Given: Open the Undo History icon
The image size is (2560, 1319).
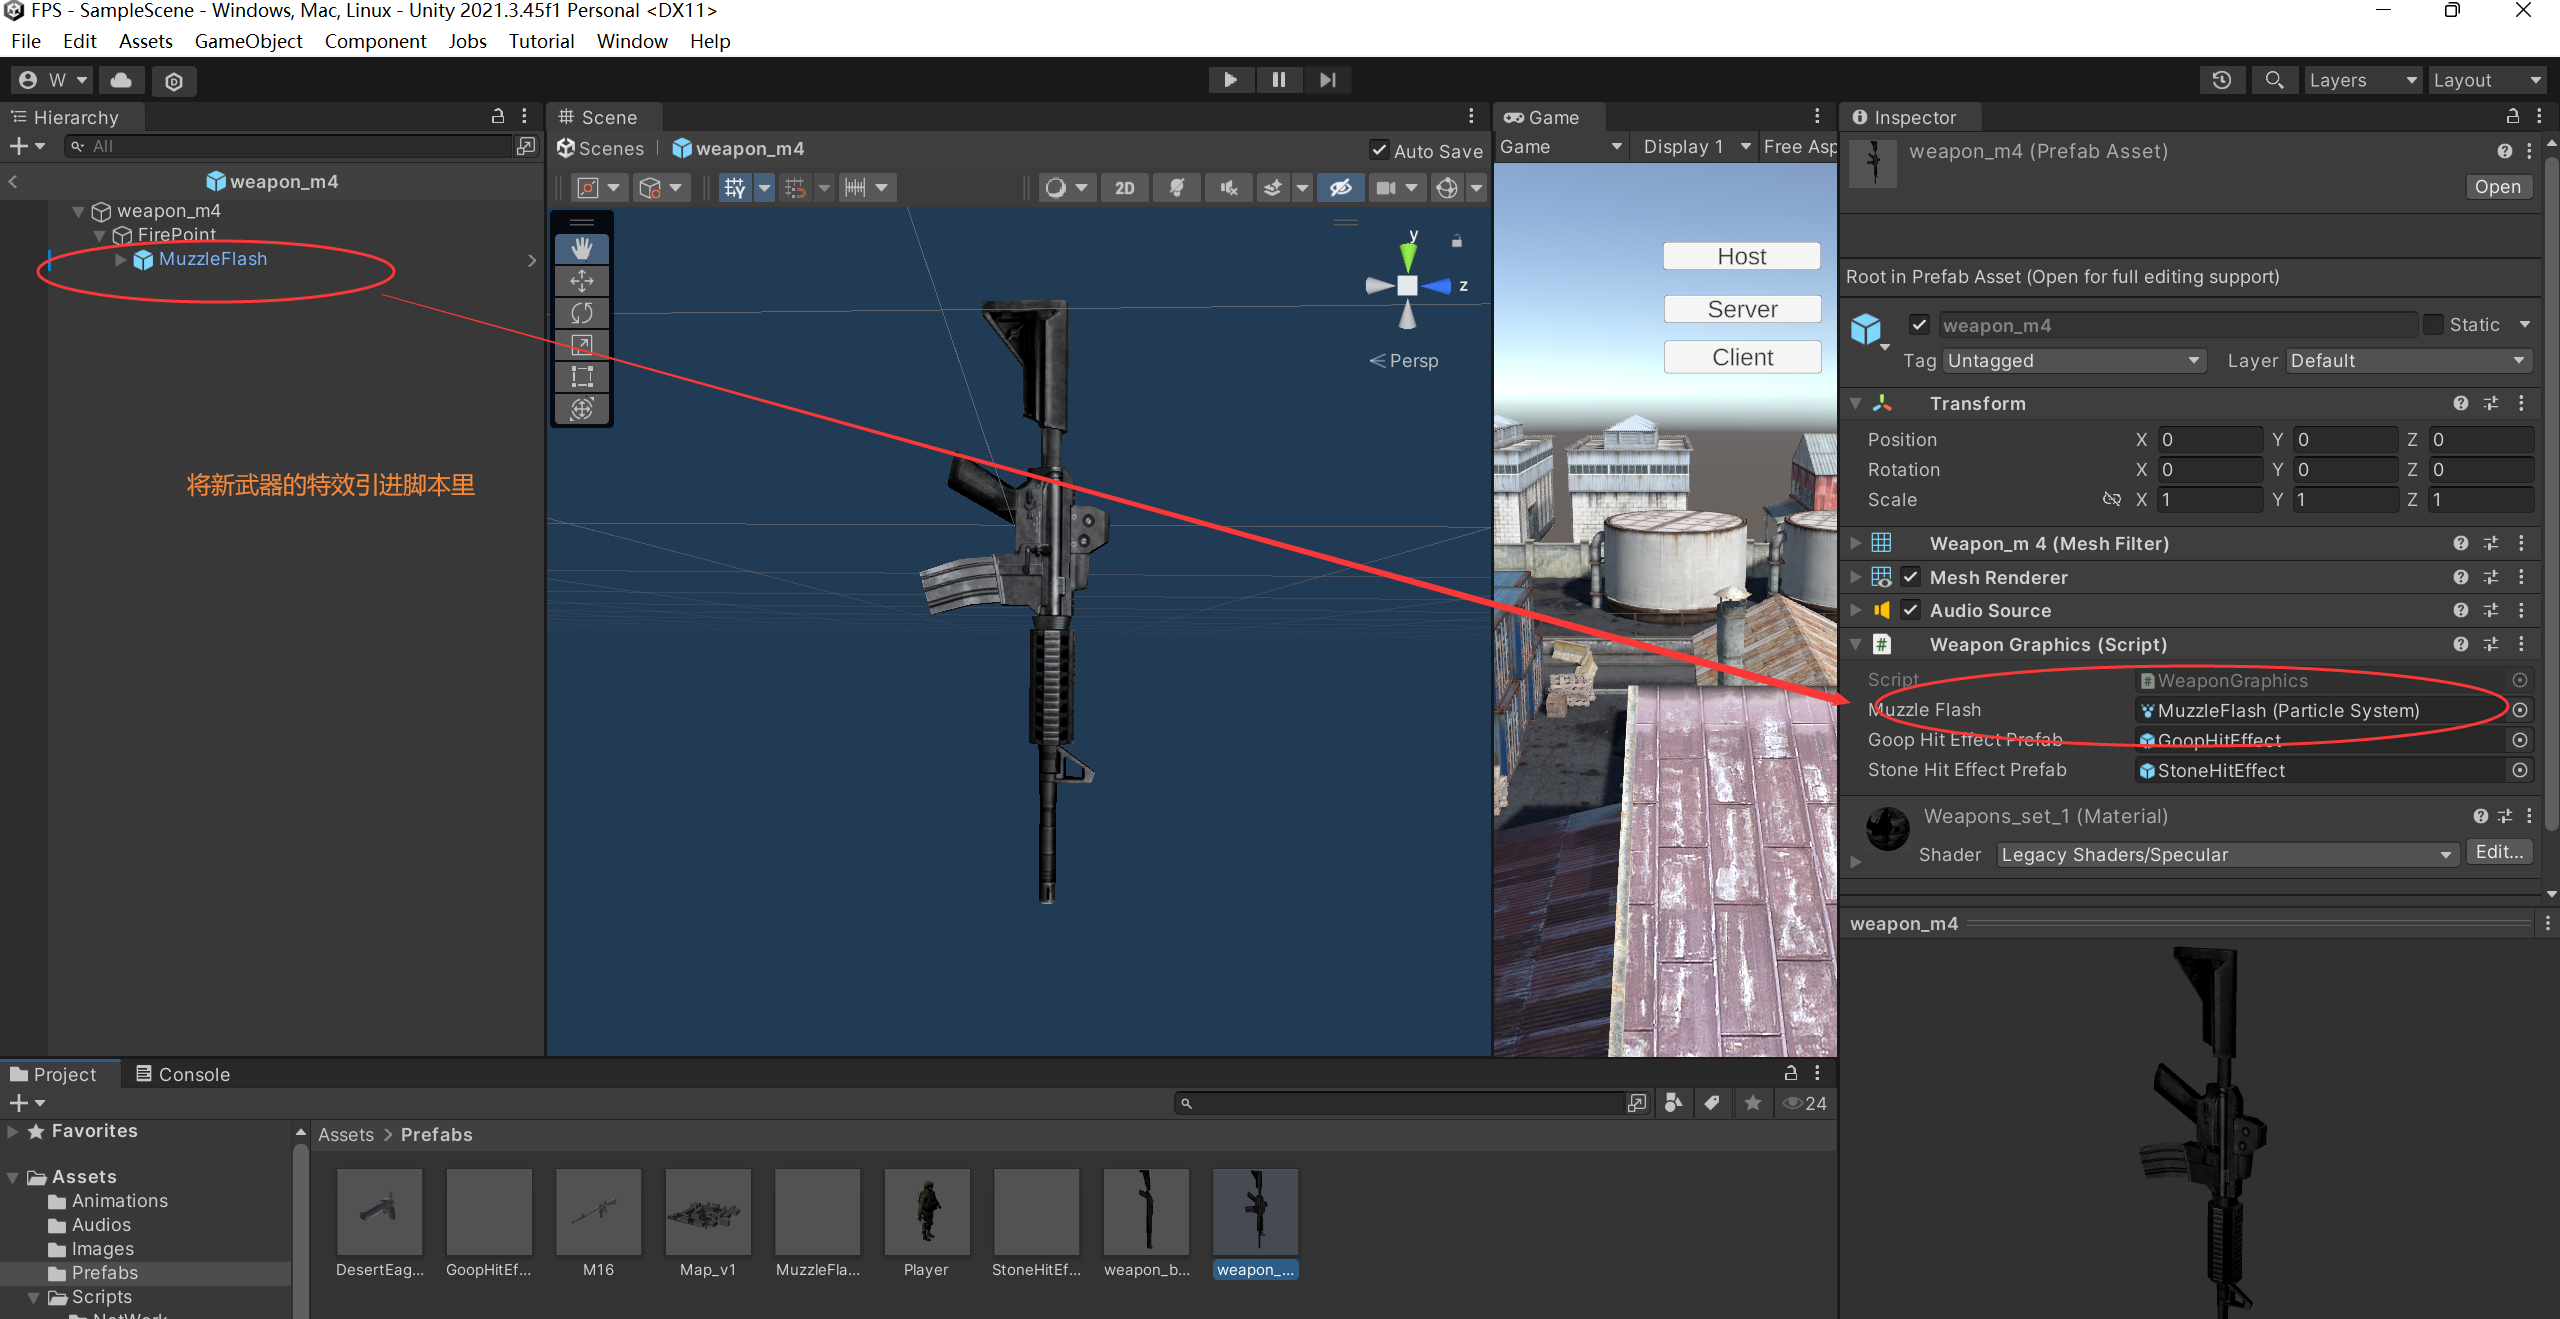Looking at the screenshot, I should tap(2222, 80).
